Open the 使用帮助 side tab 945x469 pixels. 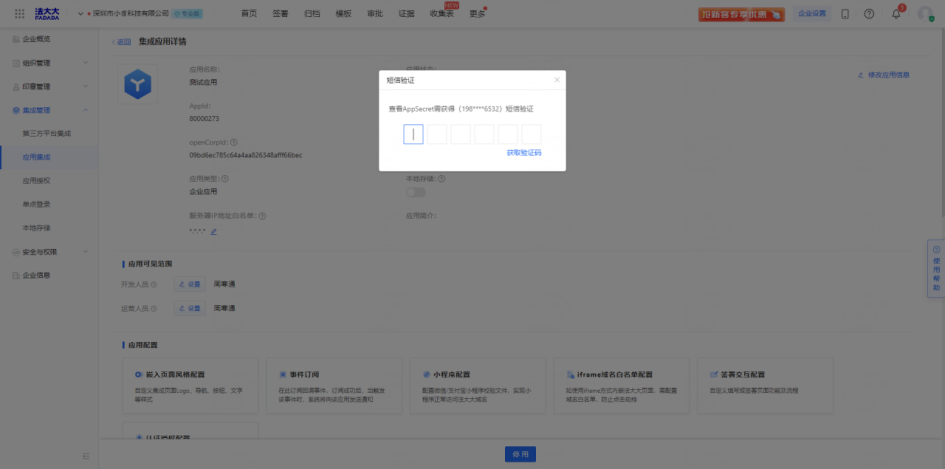pos(936,268)
